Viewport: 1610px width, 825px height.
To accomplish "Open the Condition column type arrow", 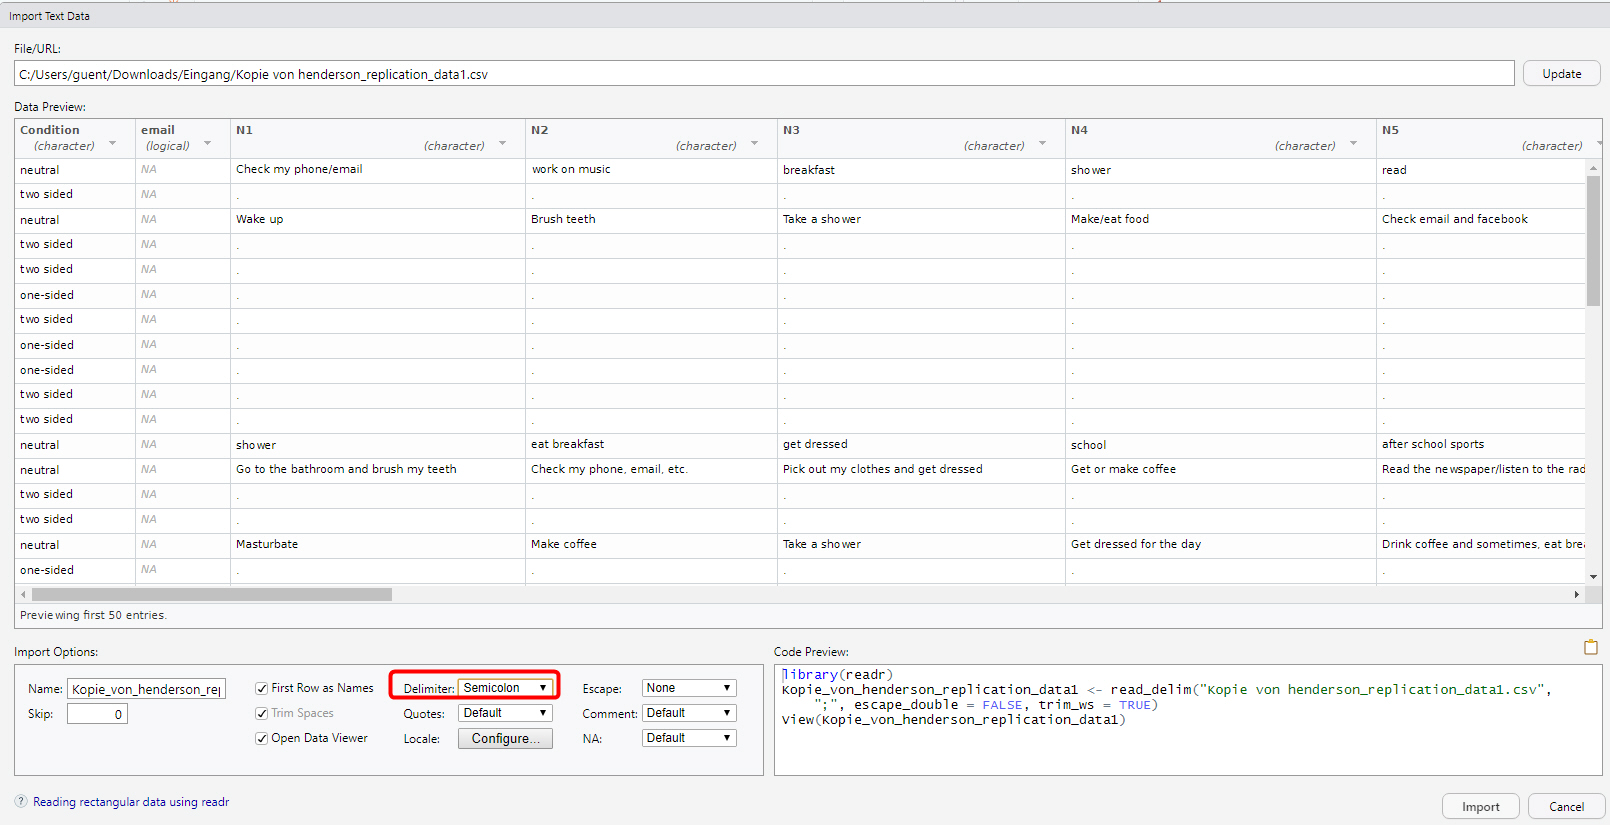I will coord(112,144).
